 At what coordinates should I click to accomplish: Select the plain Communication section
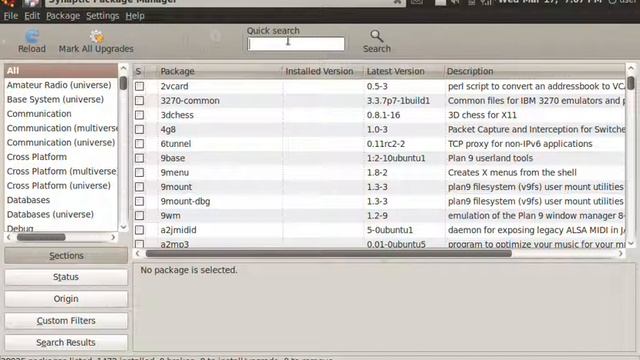point(39,113)
